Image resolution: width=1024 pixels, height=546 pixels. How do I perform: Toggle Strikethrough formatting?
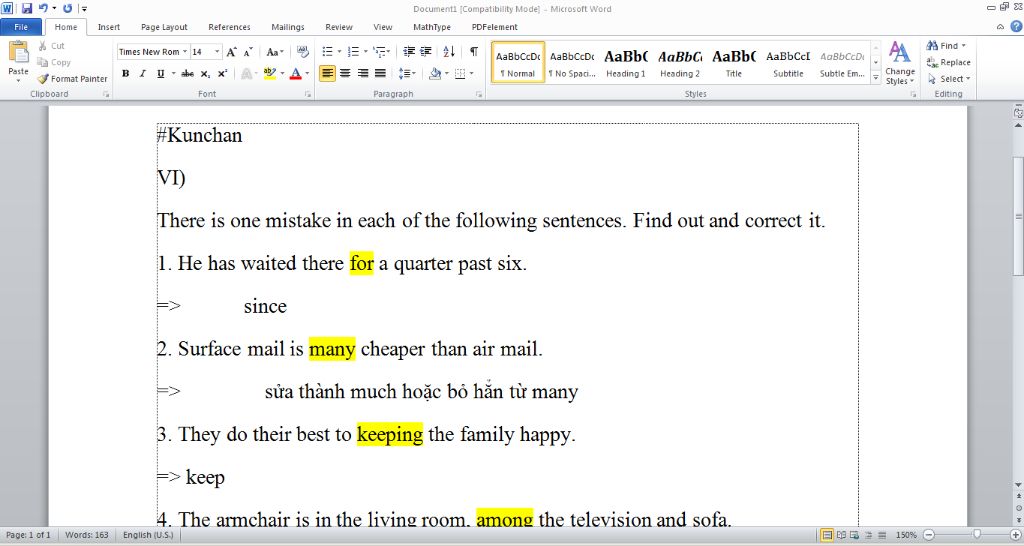(187, 74)
